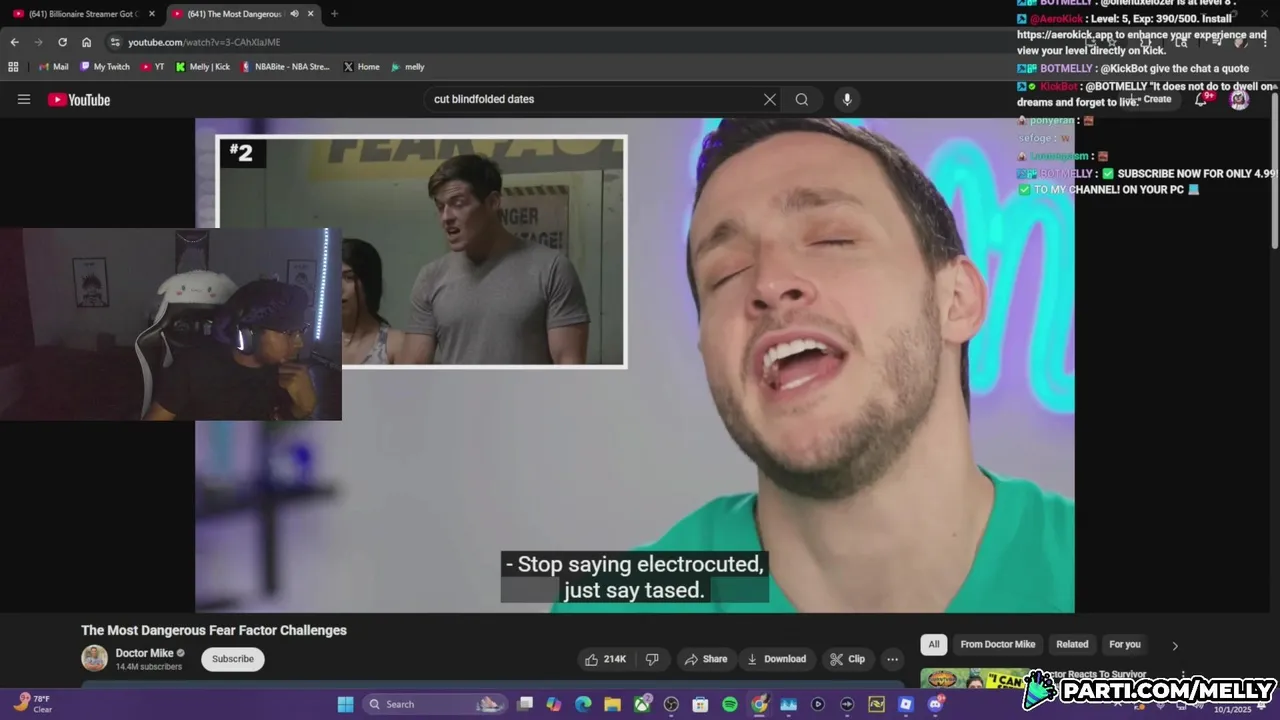This screenshot has width=1280, height=720.
Task: Clear the search box with the X
Action: pyautogui.click(x=770, y=99)
